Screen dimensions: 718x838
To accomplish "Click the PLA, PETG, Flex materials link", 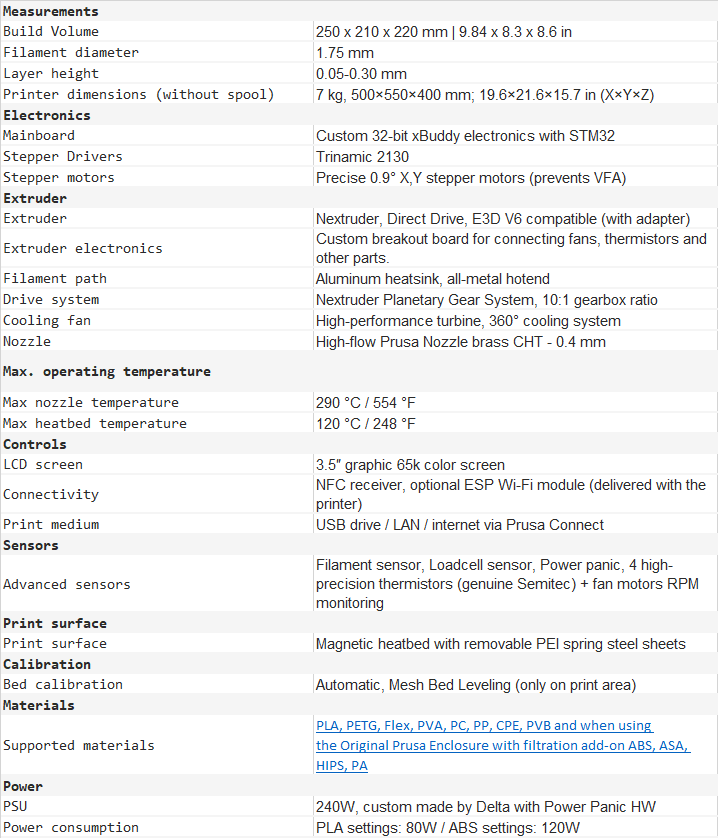I will point(483,725).
